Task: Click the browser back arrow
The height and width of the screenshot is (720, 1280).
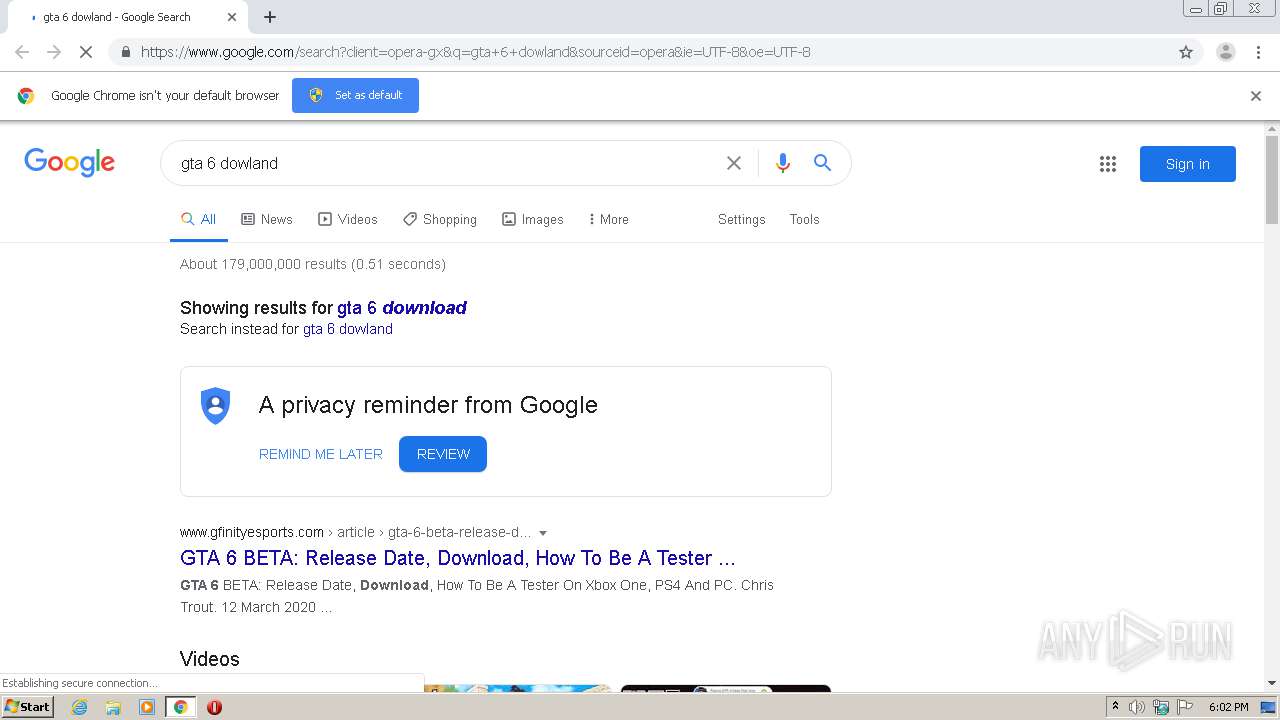Action: 22,52
